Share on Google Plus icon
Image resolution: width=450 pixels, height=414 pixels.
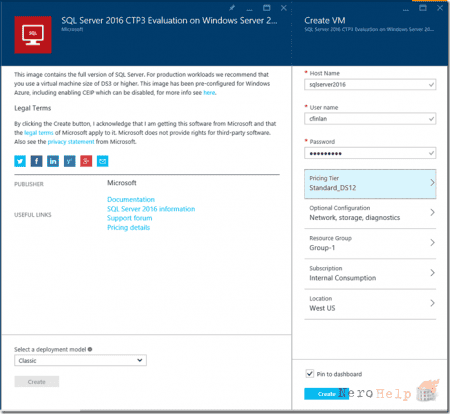86,161
